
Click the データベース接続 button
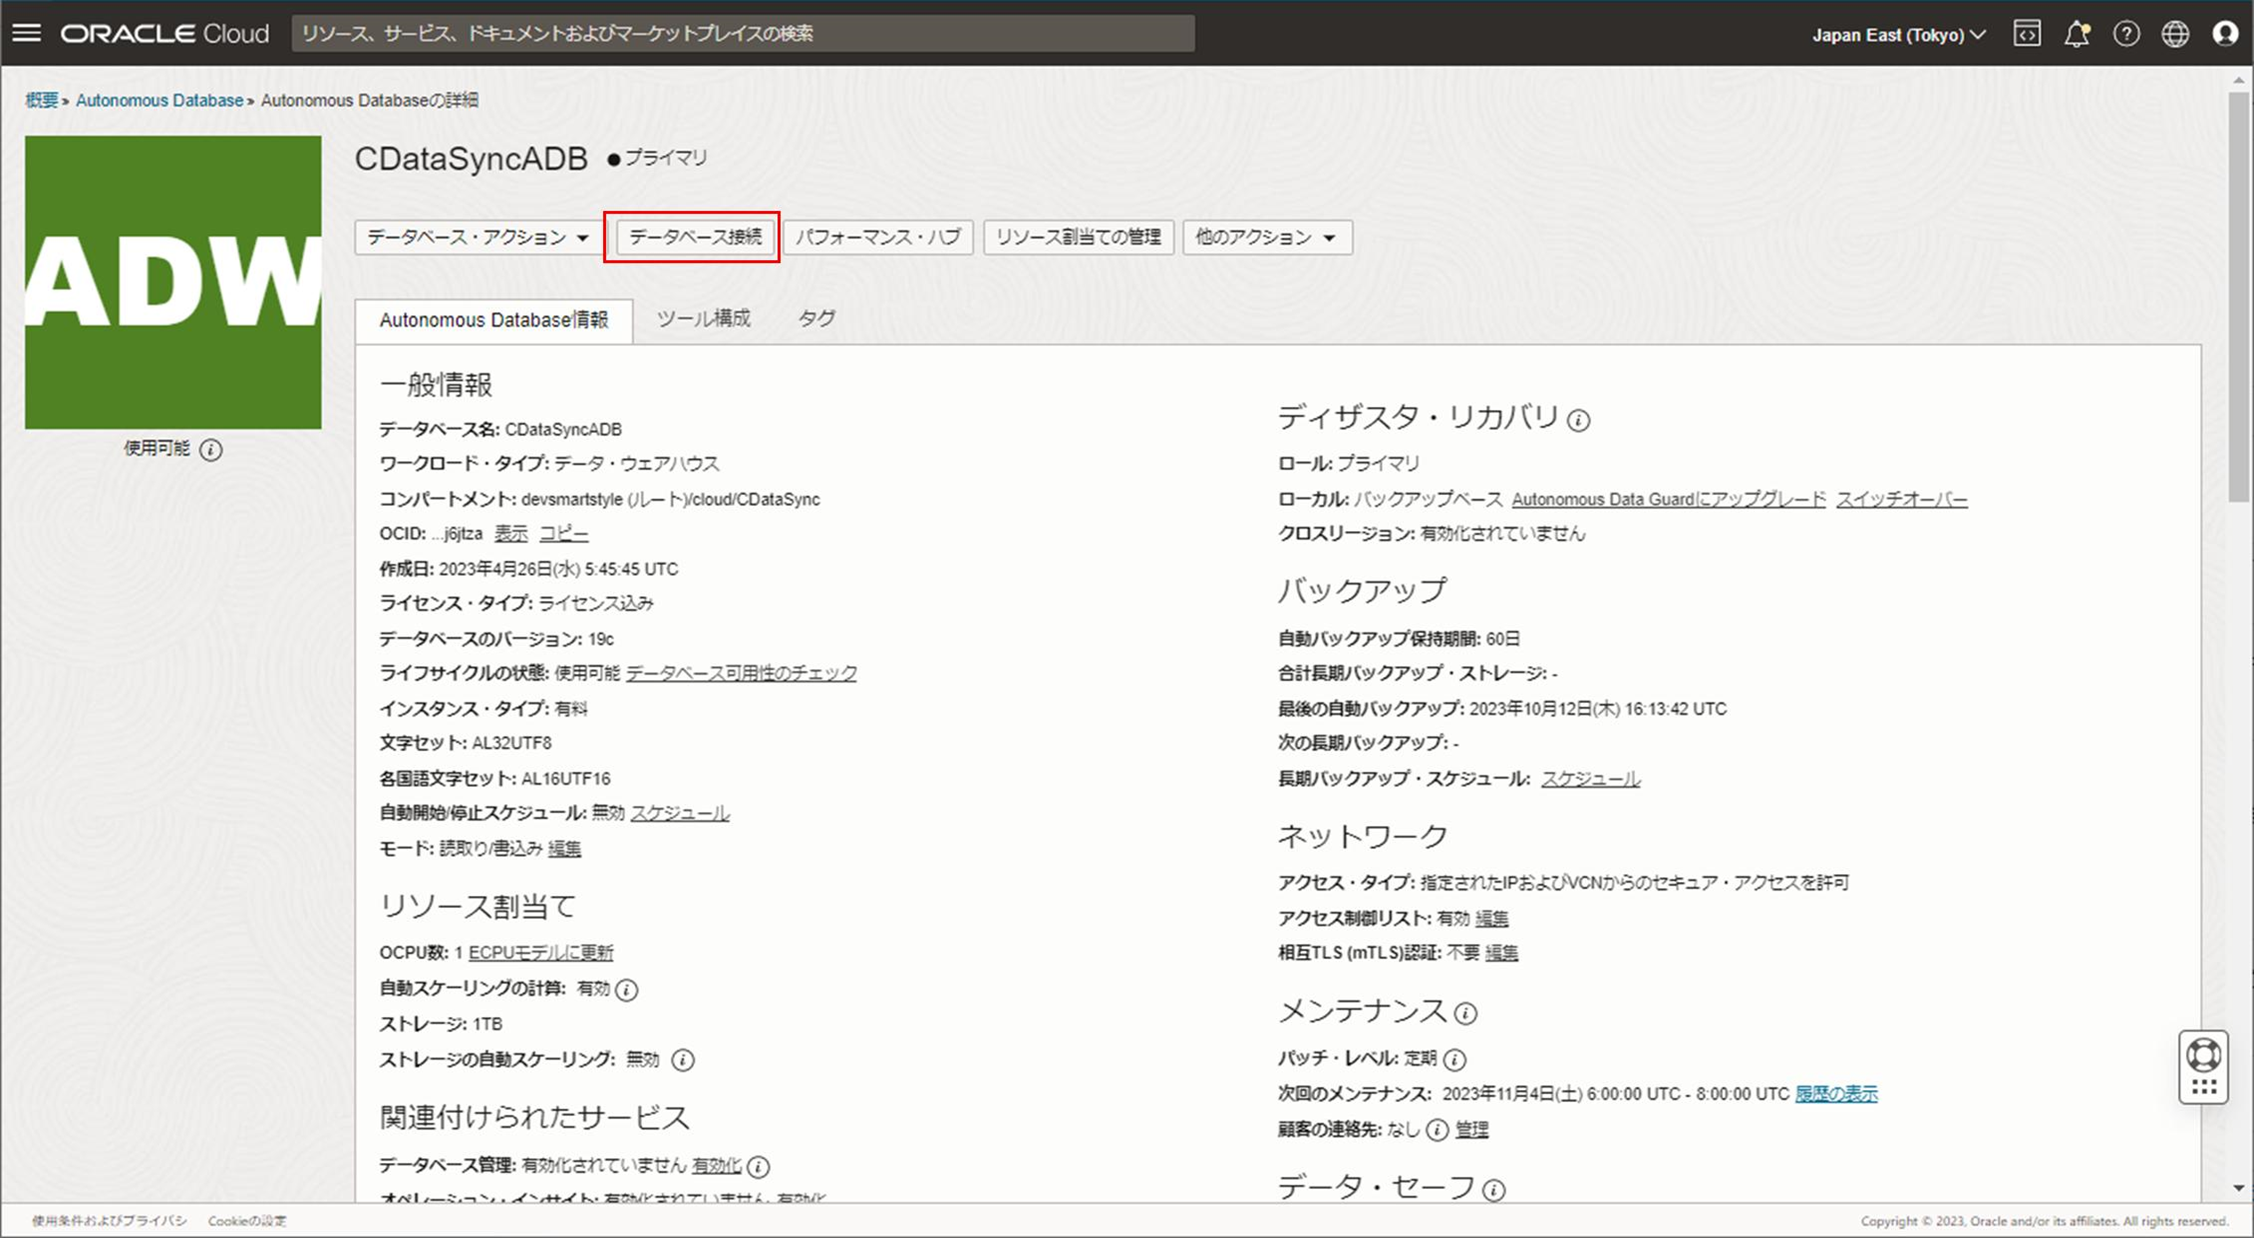(x=695, y=237)
